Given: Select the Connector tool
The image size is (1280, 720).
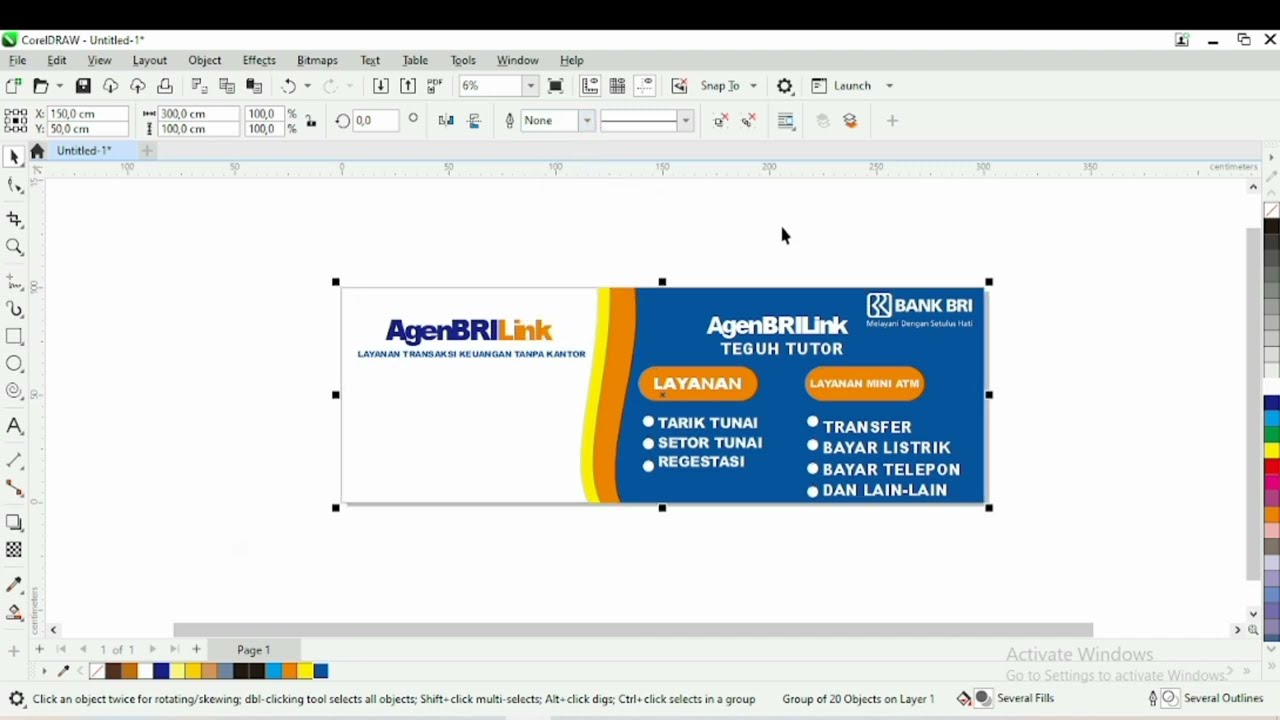Looking at the screenshot, I should click(14, 488).
